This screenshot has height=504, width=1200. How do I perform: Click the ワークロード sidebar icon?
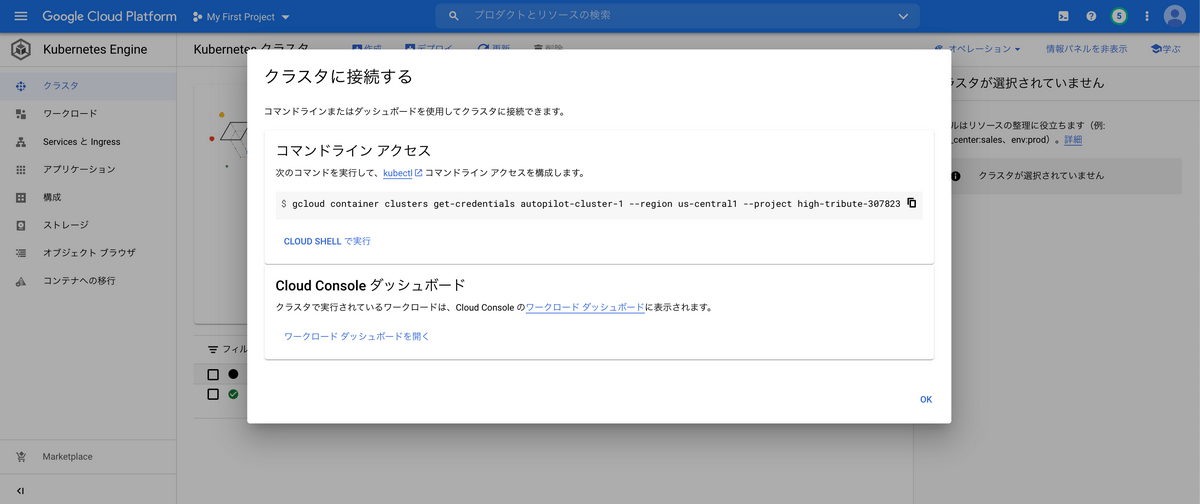[x=21, y=114]
